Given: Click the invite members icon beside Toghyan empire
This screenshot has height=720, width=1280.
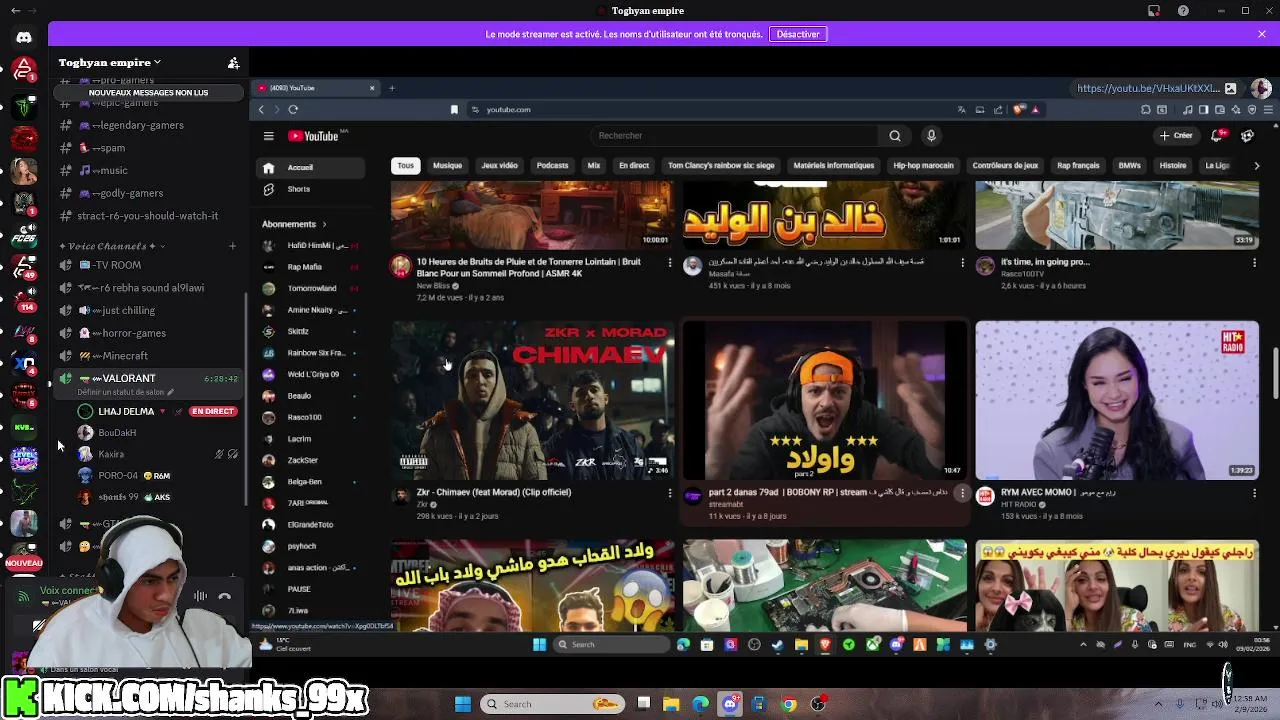Looking at the screenshot, I should pos(233,63).
